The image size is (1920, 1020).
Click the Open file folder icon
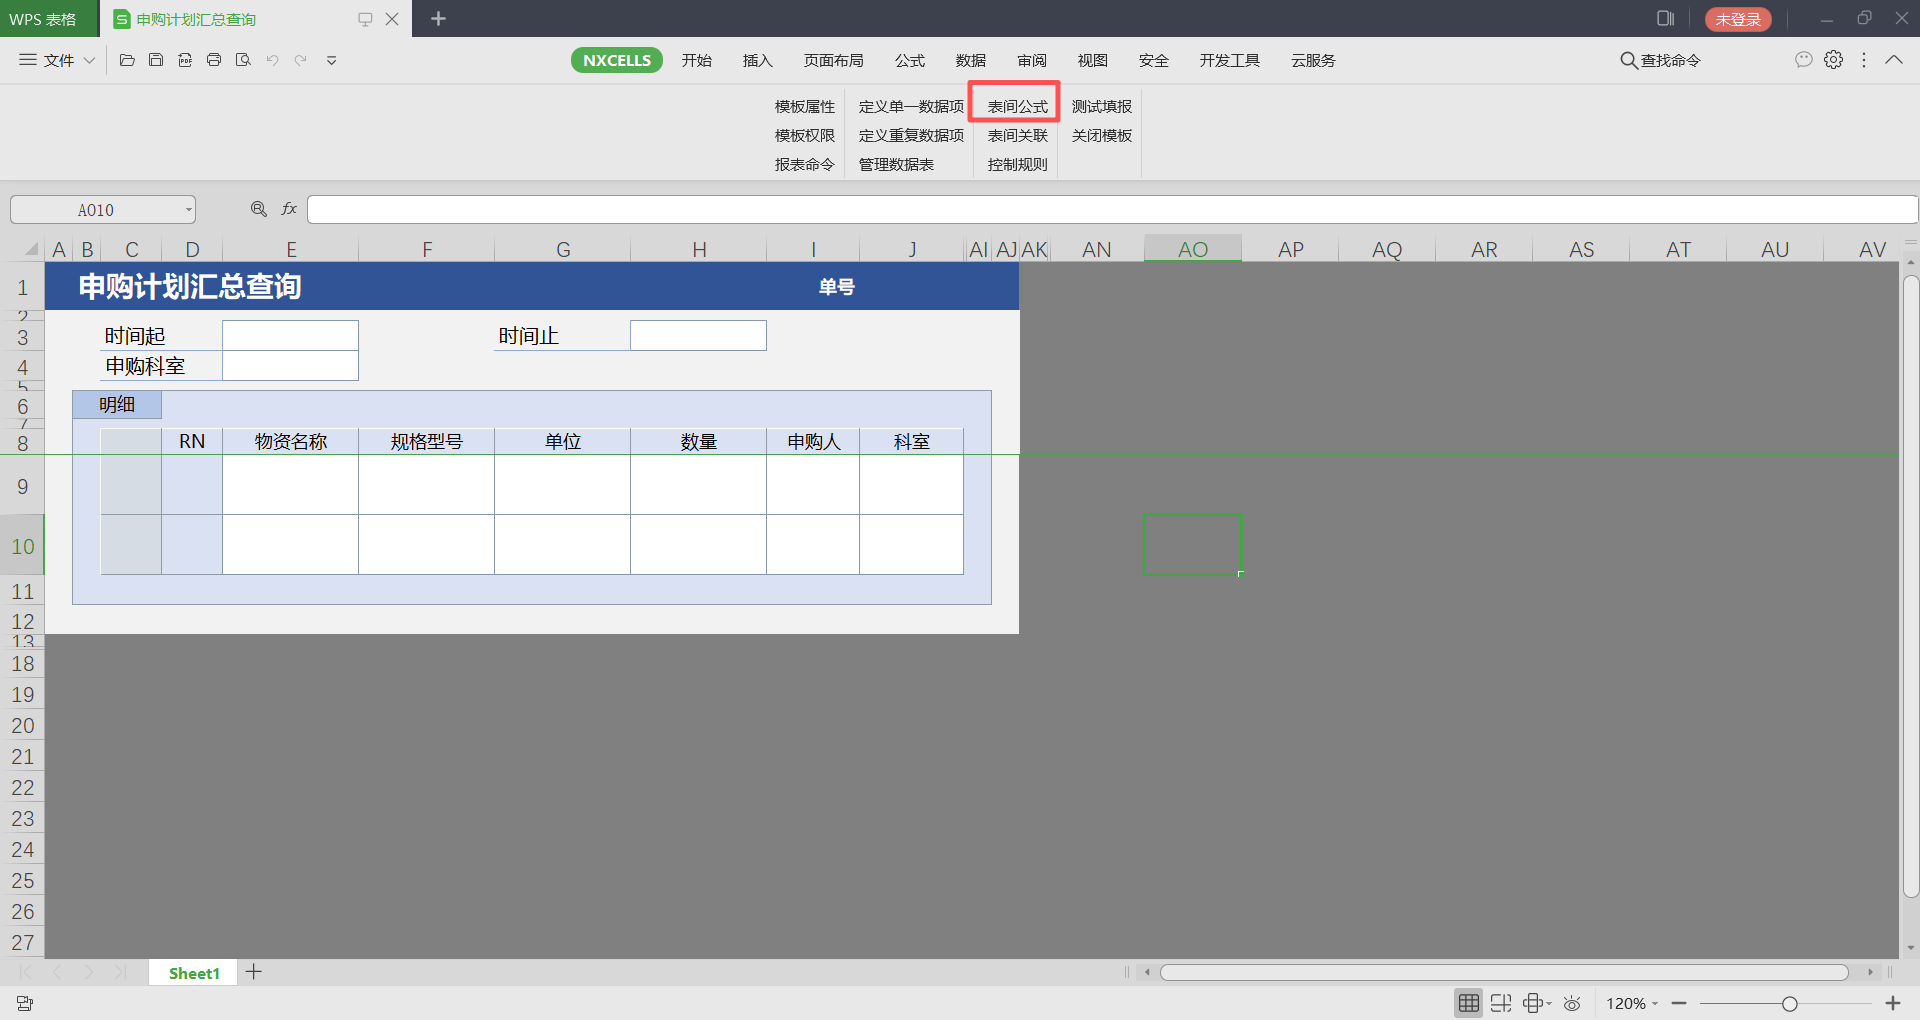pyautogui.click(x=127, y=60)
